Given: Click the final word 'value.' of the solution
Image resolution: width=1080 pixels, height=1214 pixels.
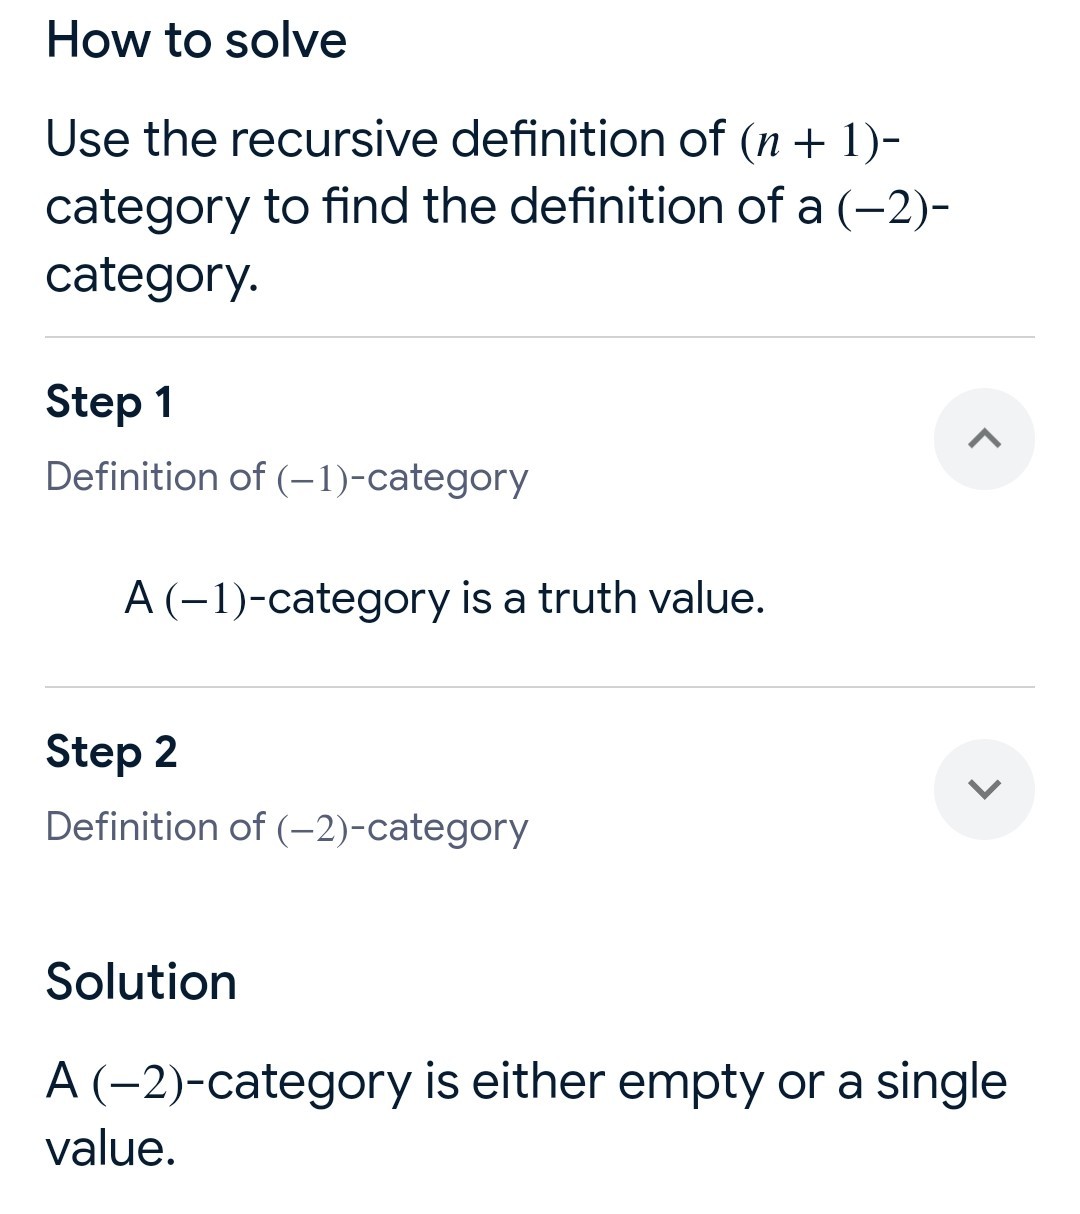Looking at the screenshot, I should (x=111, y=1149).
